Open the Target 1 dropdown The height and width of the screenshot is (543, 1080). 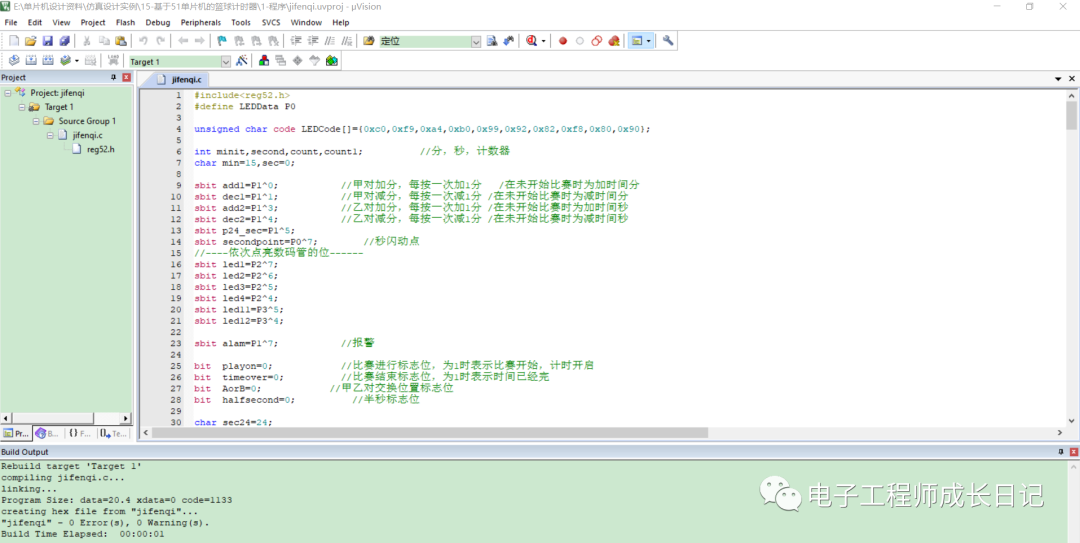(x=225, y=61)
